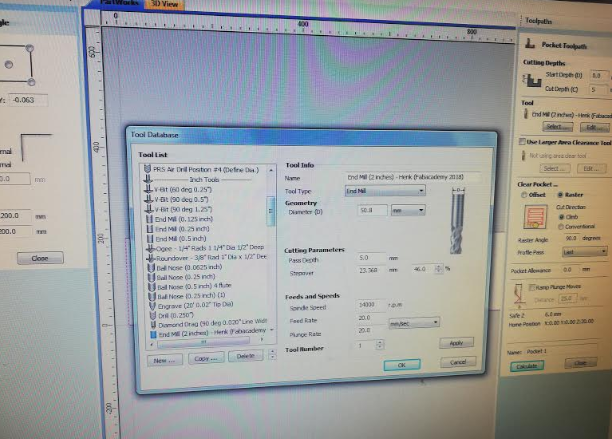Click the raster clear pocket preview icon
Image resolution: width=612 pixels, height=439 pixels.
pyautogui.click(x=535, y=217)
